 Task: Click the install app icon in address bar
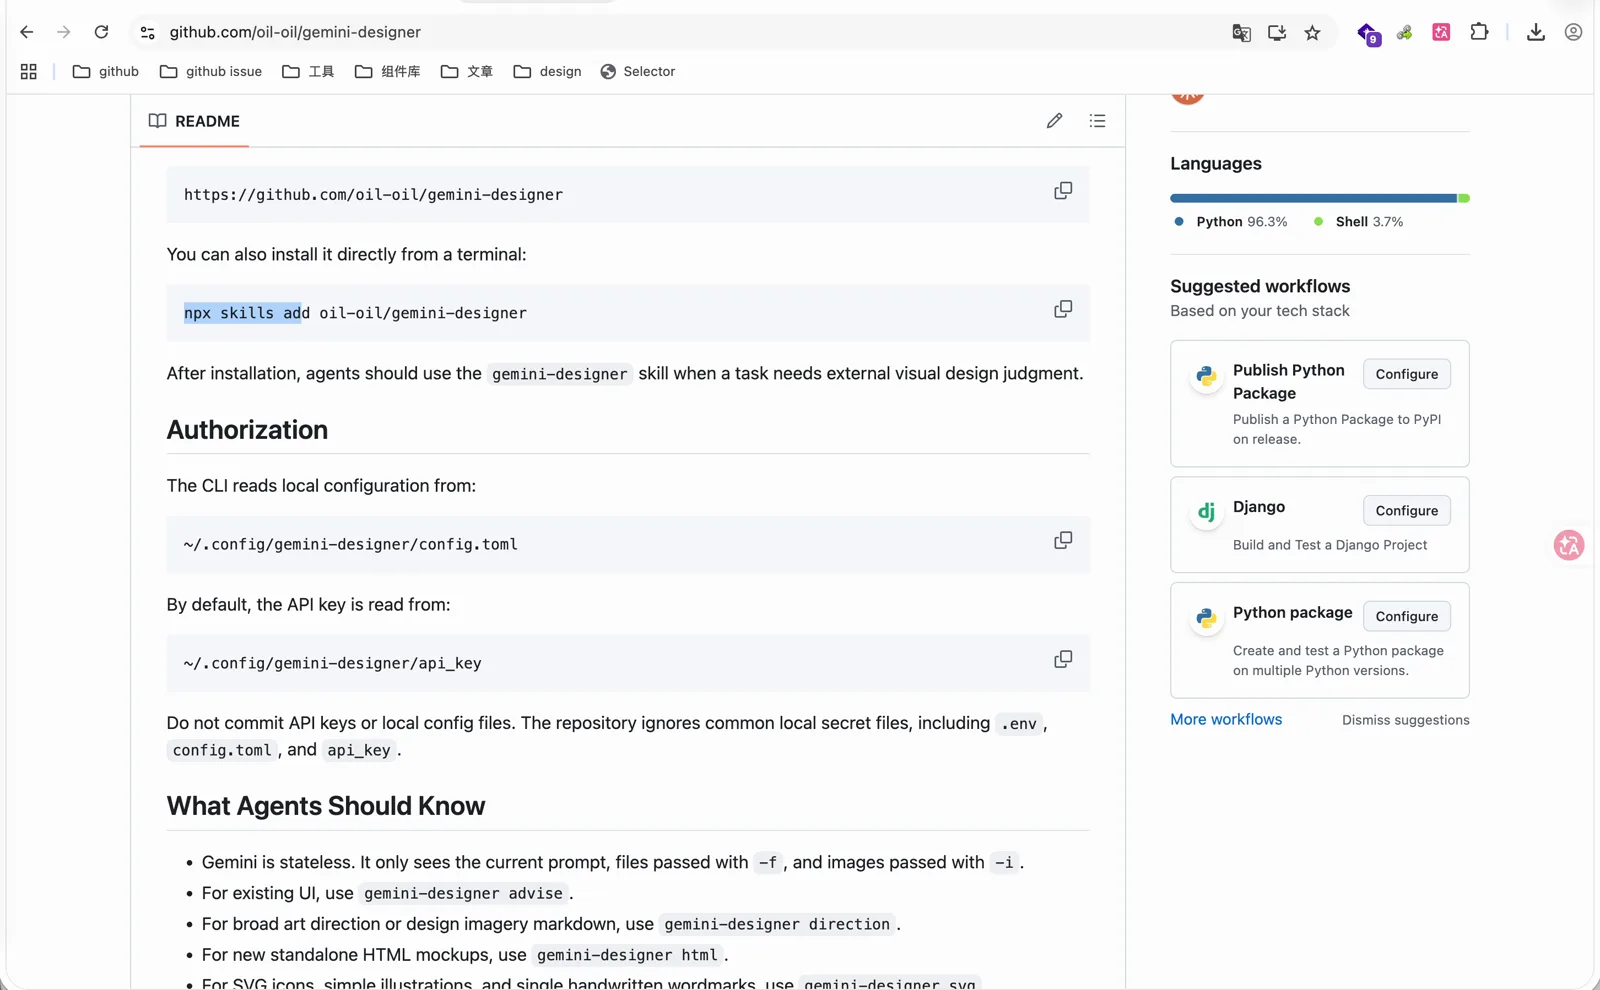(x=1277, y=33)
